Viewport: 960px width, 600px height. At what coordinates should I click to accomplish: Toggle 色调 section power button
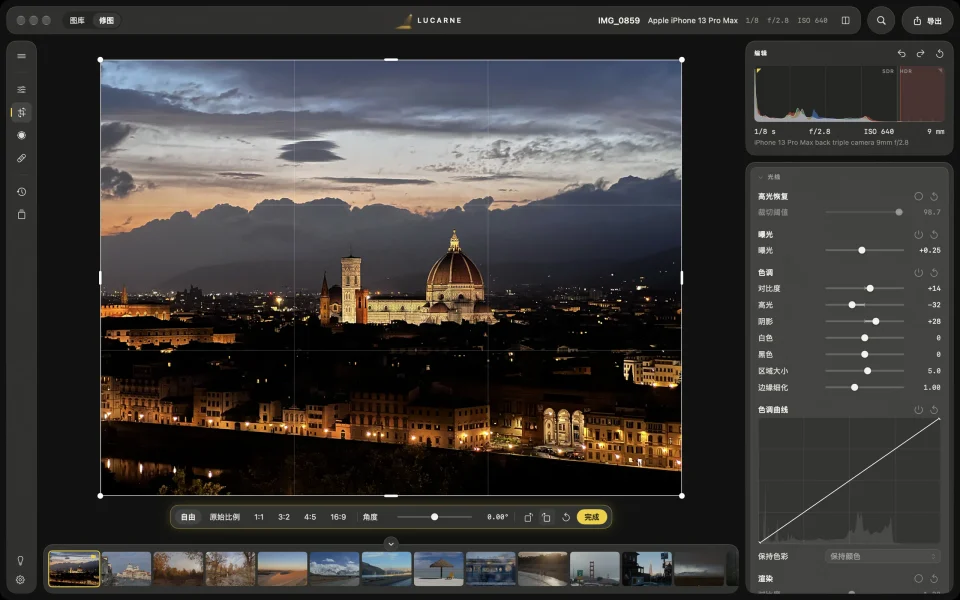tap(918, 272)
